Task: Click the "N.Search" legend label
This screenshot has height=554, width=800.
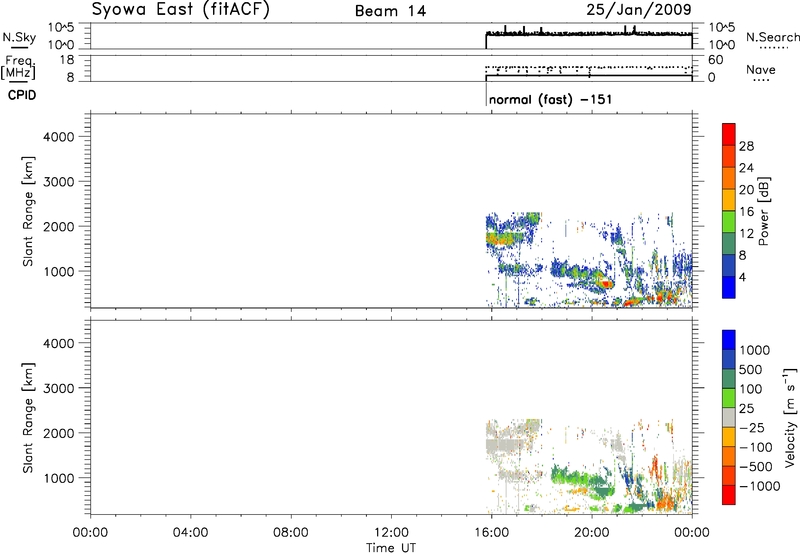Action: click(772, 37)
